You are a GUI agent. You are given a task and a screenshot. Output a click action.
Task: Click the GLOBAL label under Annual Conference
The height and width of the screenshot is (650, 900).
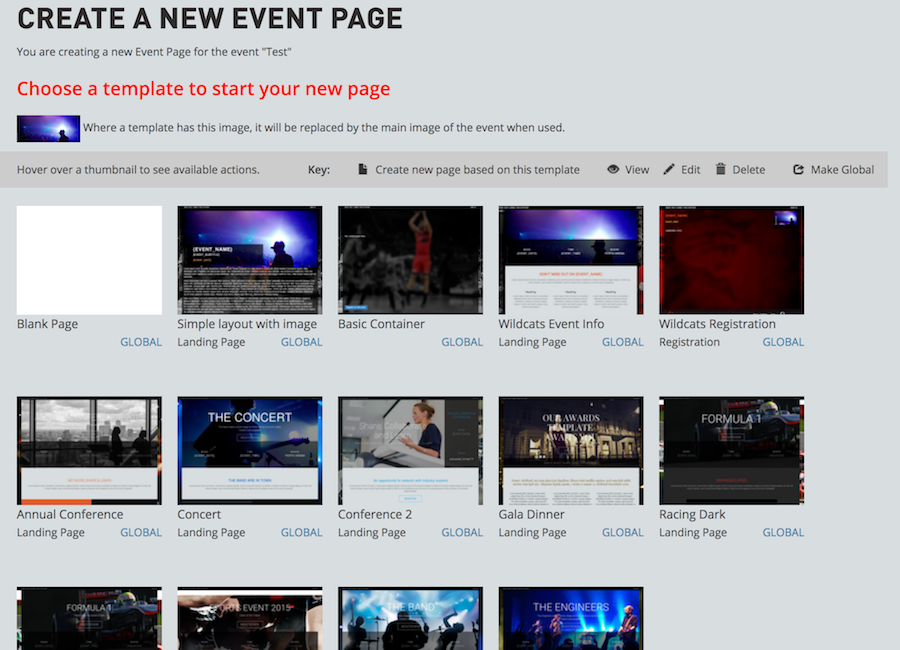click(x=141, y=532)
